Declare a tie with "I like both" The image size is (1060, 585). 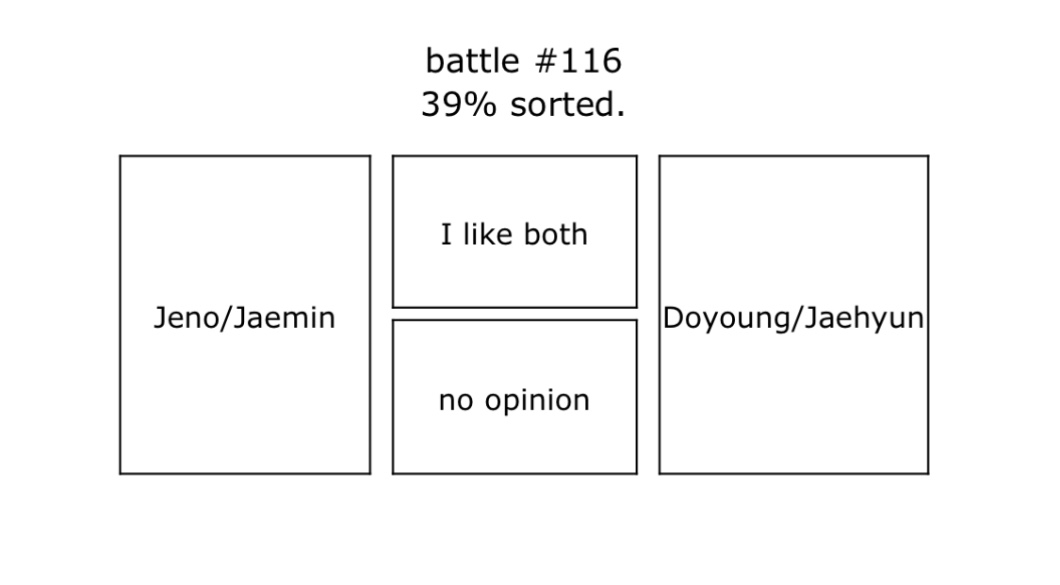click(x=514, y=232)
